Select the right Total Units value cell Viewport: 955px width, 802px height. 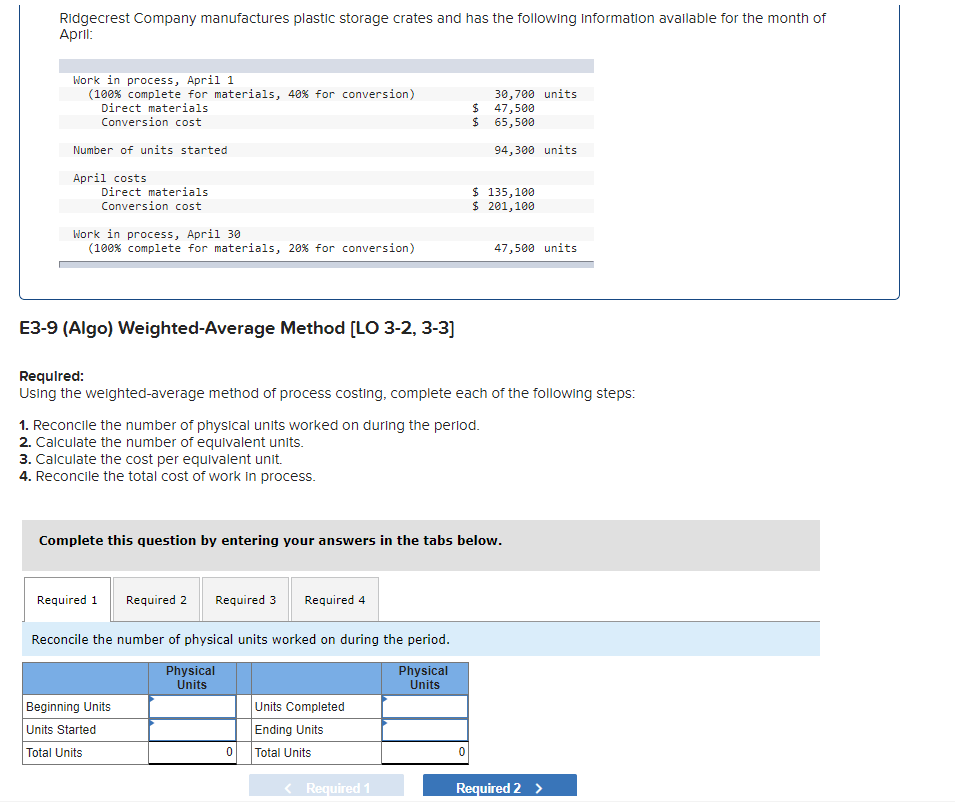tap(425, 753)
